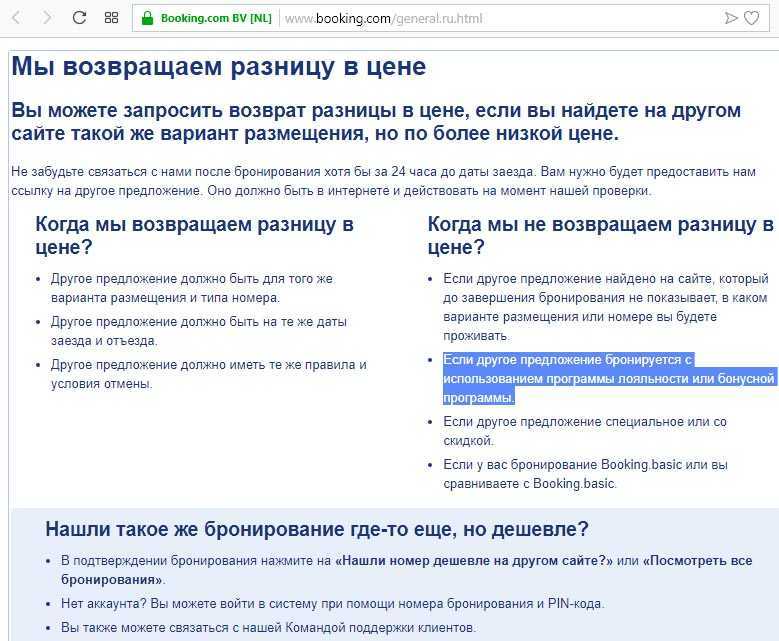Image resolution: width=779 pixels, height=641 pixels.
Task: Go back with the browser back arrow
Action: pyautogui.click(x=16, y=18)
